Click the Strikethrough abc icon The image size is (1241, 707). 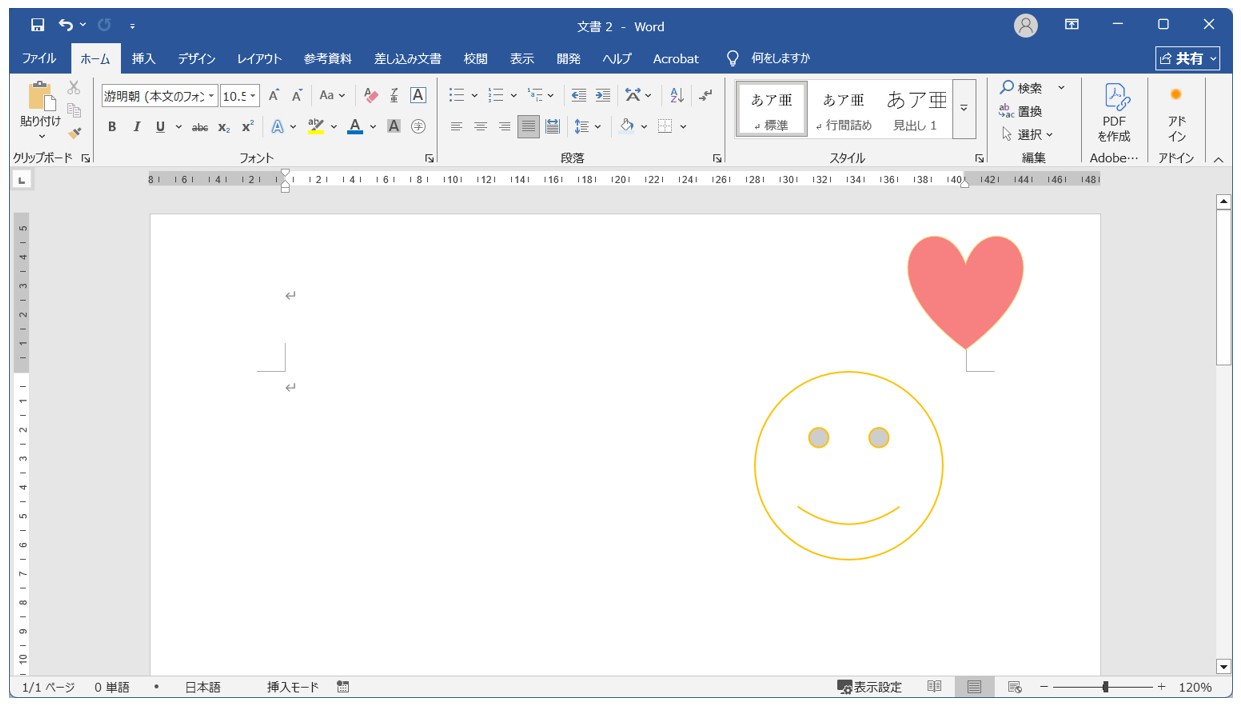[x=200, y=127]
